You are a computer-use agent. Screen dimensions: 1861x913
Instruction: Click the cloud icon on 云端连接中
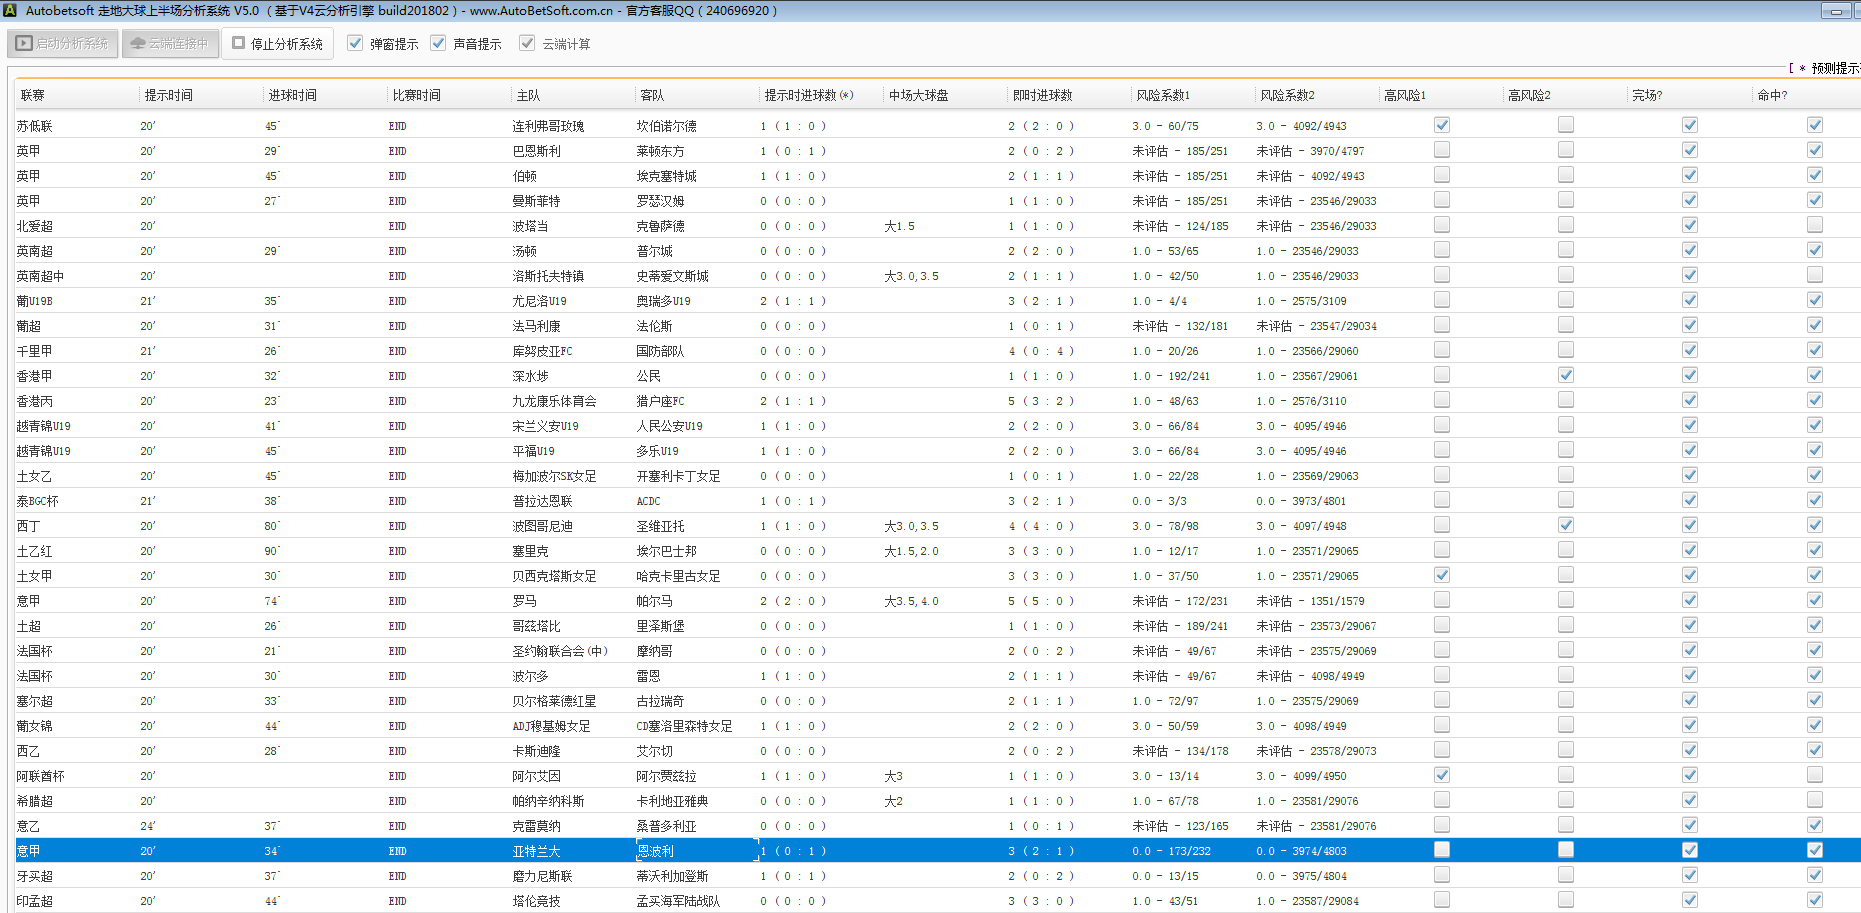click(138, 44)
